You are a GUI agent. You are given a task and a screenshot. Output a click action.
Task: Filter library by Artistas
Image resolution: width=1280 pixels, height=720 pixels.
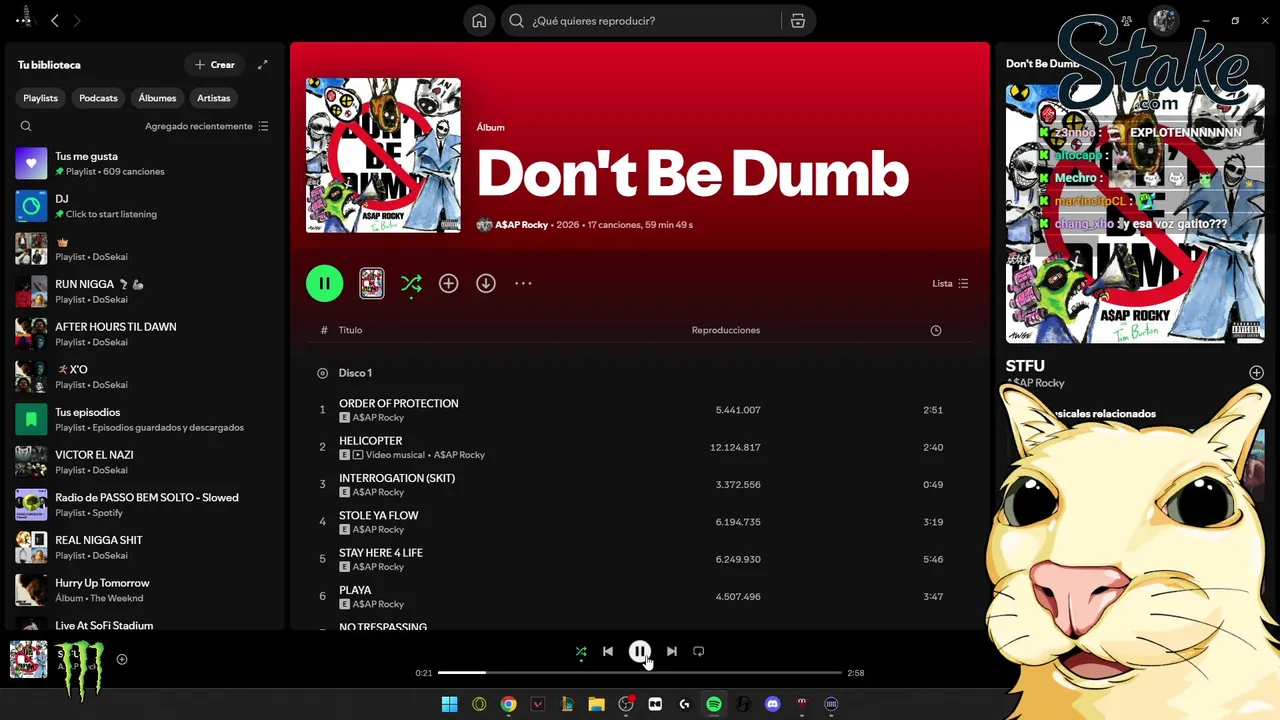tap(214, 98)
